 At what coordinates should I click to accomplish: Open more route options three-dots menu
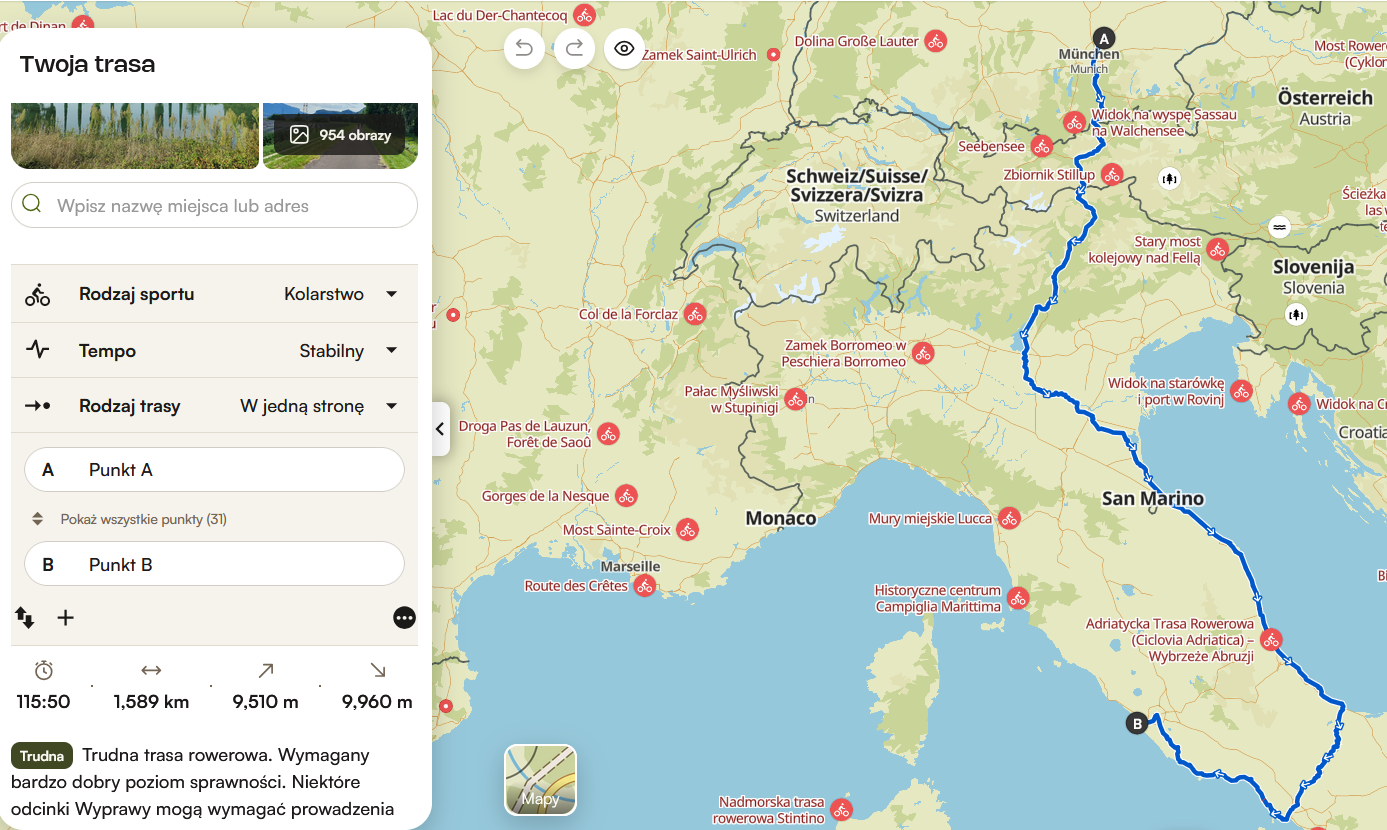pyautogui.click(x=404, y=618)
